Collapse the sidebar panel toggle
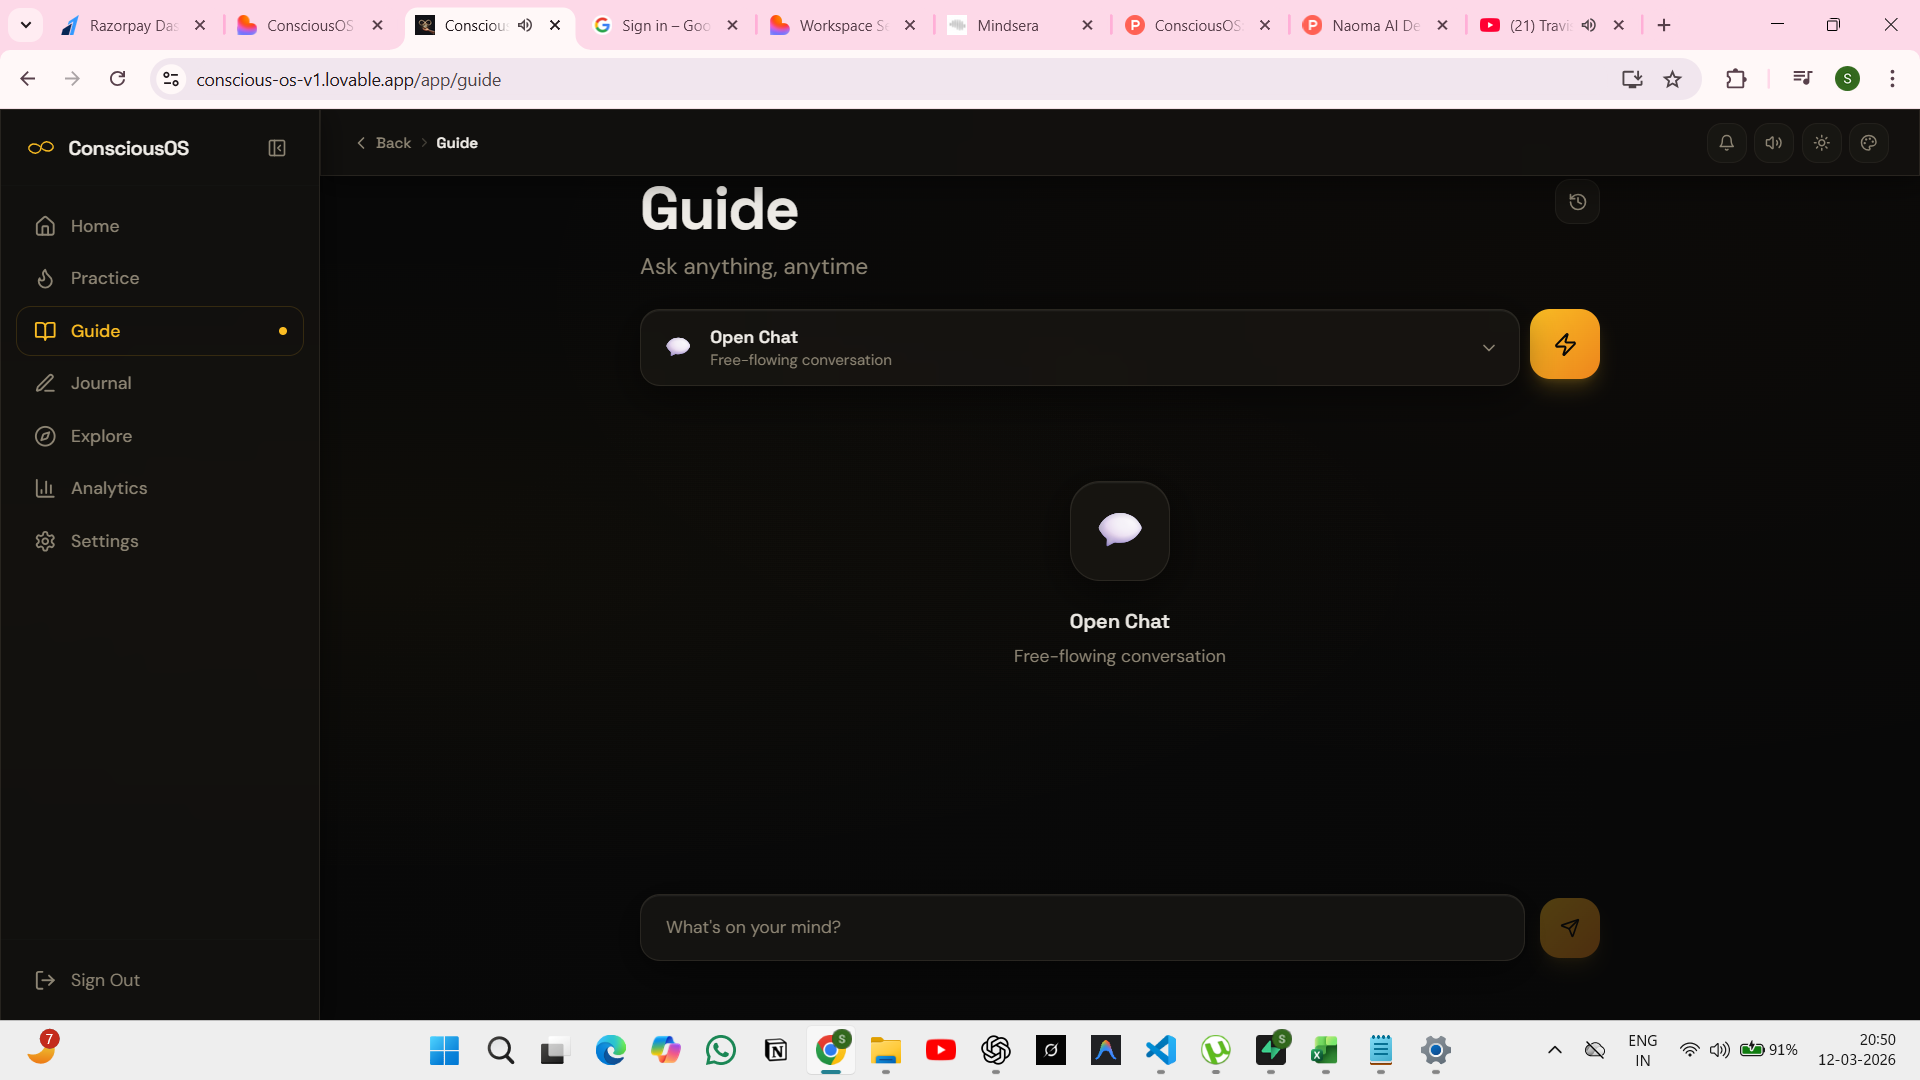Viewport: 1920px width, 1080px height. pyautogui.click(x=277, y=148)
